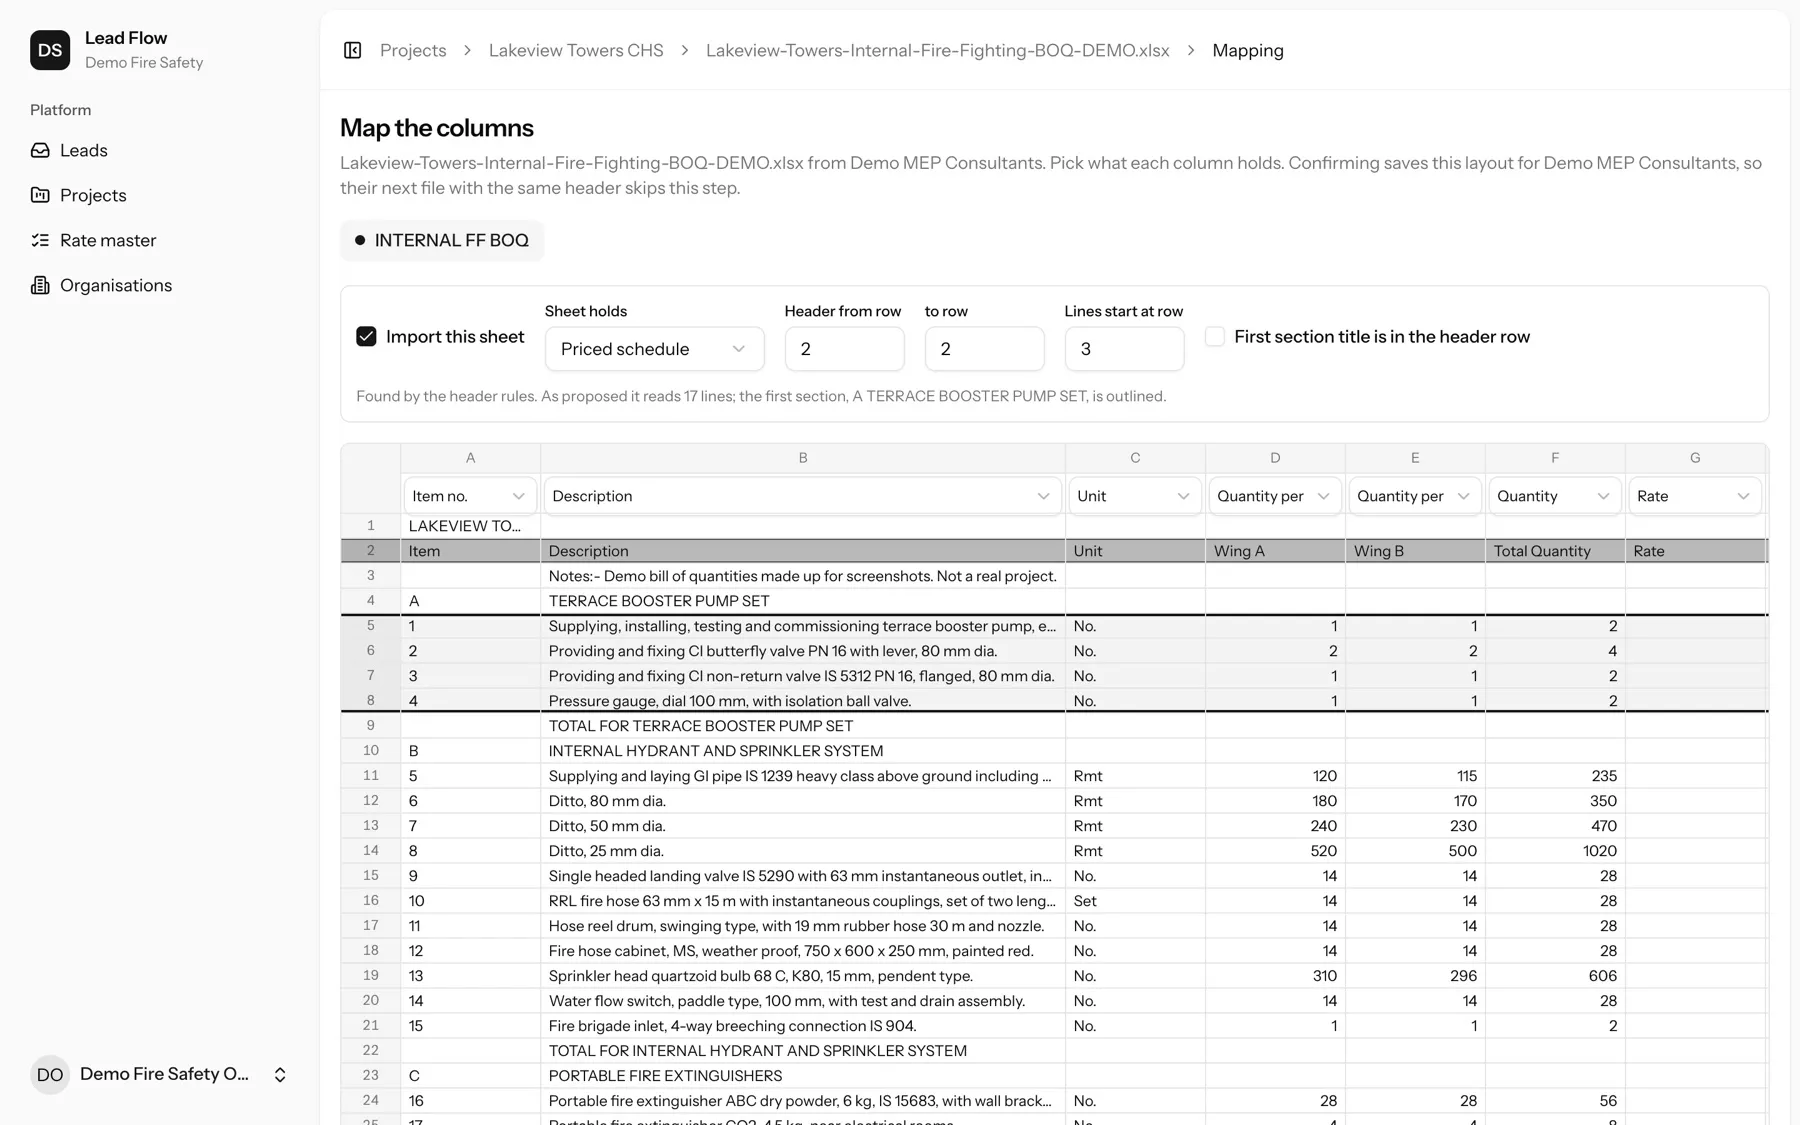Click the Organisations building icon
The width and height of the screenshot is (1800, 1125).
40,285
